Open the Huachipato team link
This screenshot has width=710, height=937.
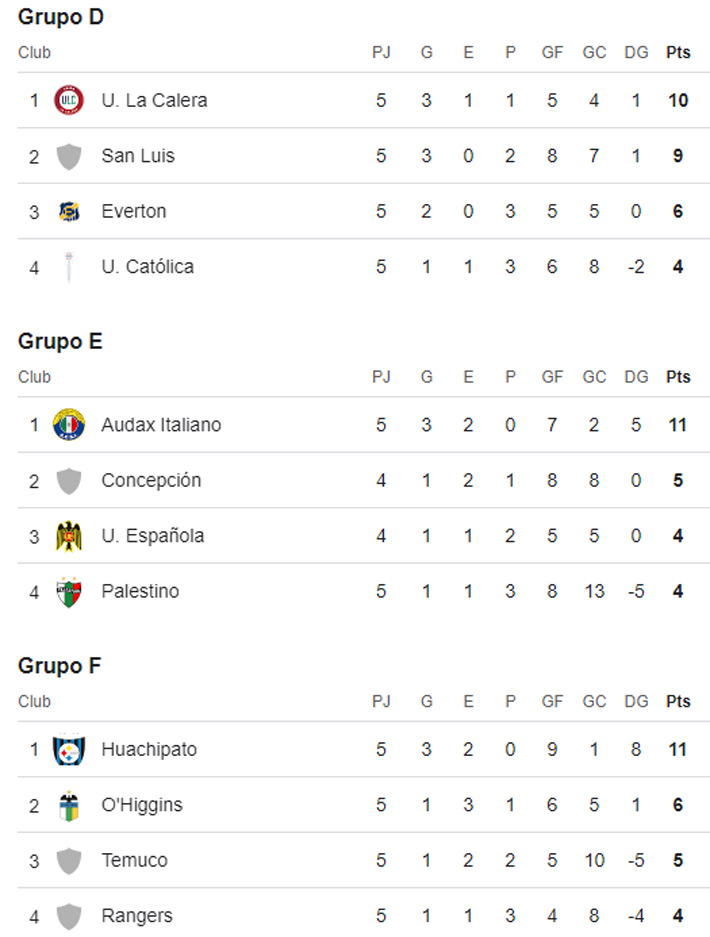coord(149,749)
